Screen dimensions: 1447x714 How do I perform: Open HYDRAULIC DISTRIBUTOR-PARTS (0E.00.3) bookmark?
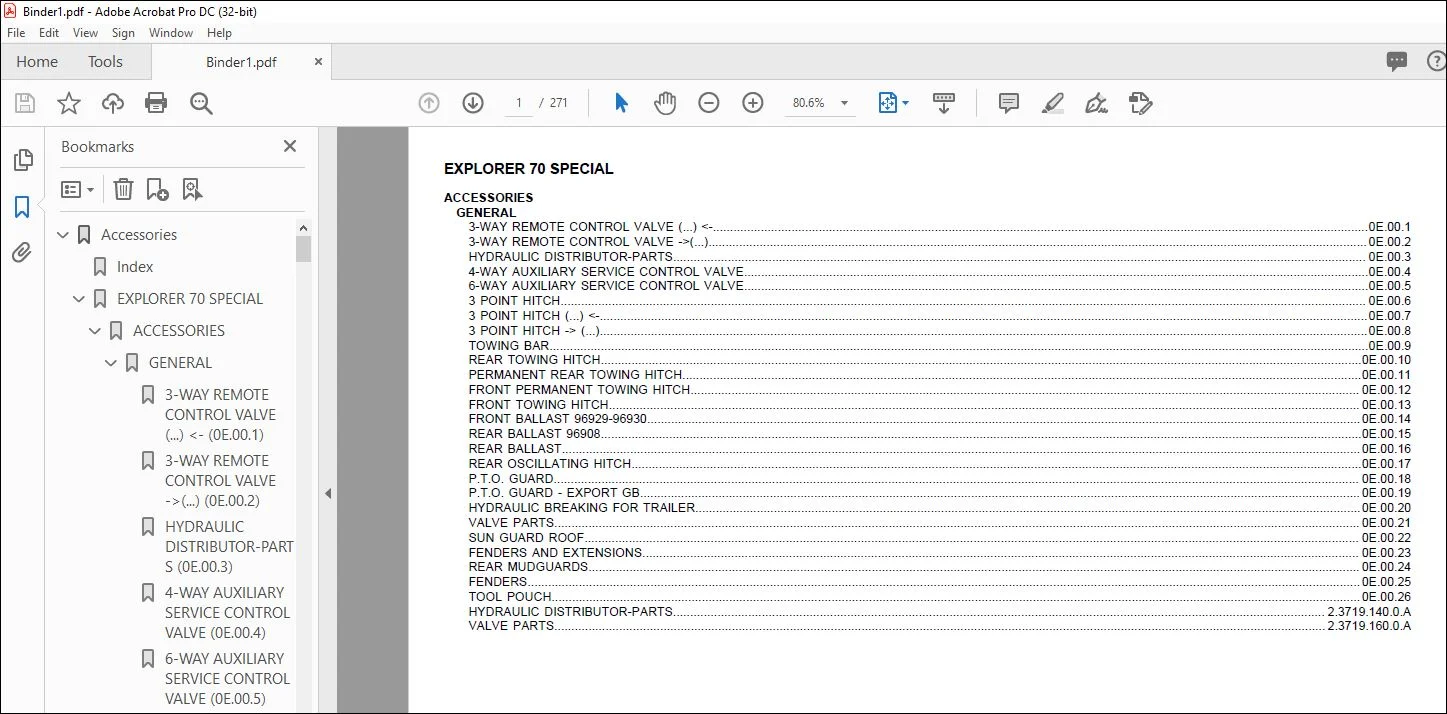coord(229,547)
